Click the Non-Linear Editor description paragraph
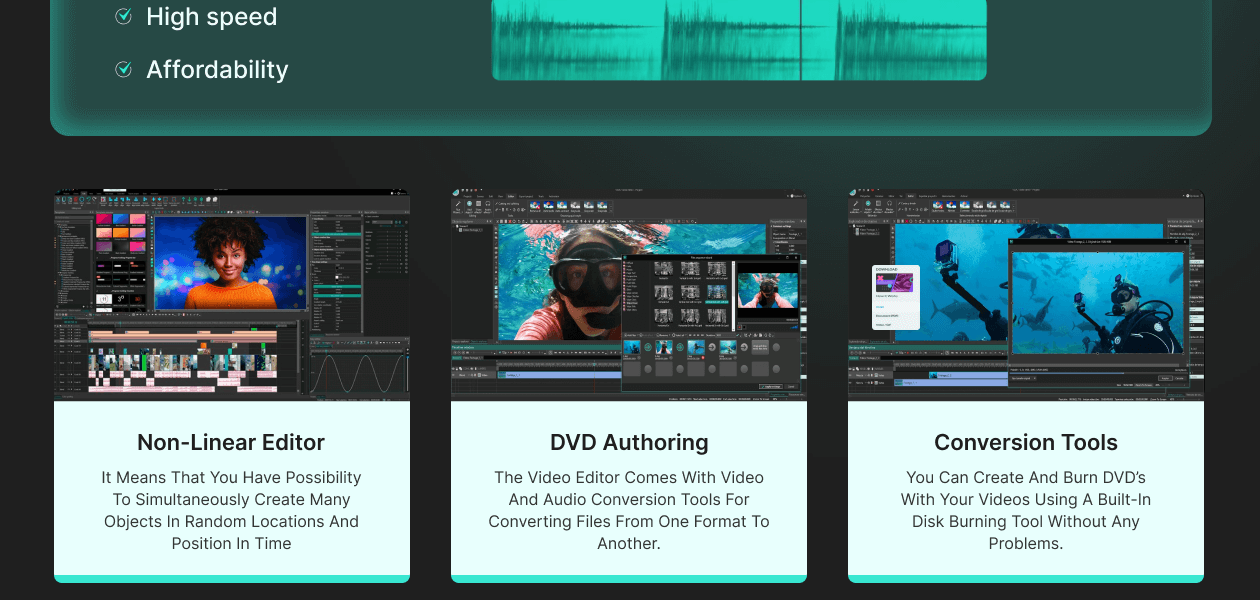Image resolution: width=1260 pixels, height=600 pixels. tap(231, 510)
